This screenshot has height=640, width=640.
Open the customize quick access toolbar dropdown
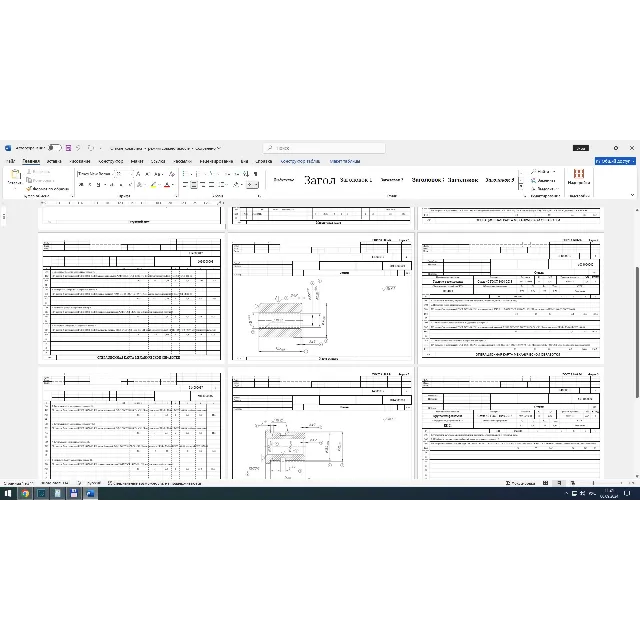coord(100,148)
